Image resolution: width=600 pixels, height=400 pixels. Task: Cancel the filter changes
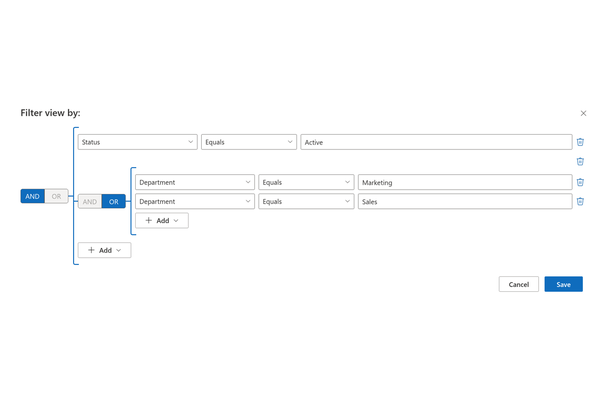click(518, 284)
